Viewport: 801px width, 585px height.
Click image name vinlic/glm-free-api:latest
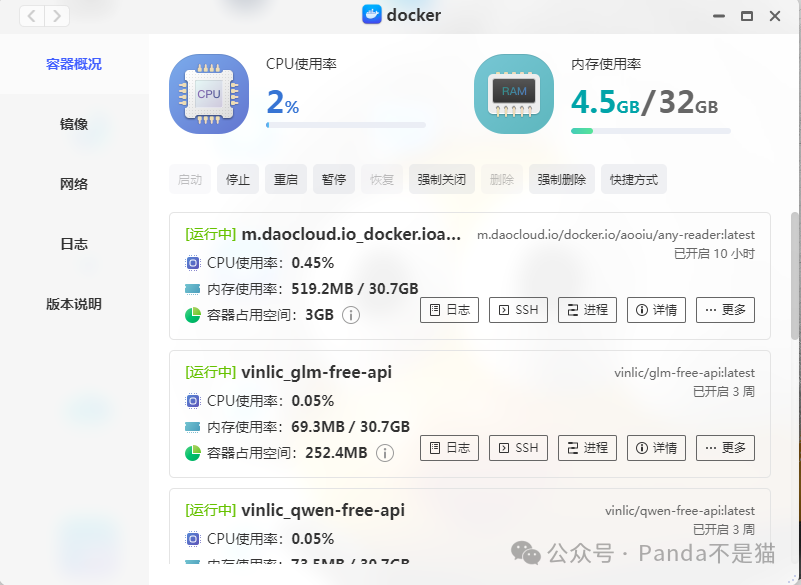(x=685, y=373)
